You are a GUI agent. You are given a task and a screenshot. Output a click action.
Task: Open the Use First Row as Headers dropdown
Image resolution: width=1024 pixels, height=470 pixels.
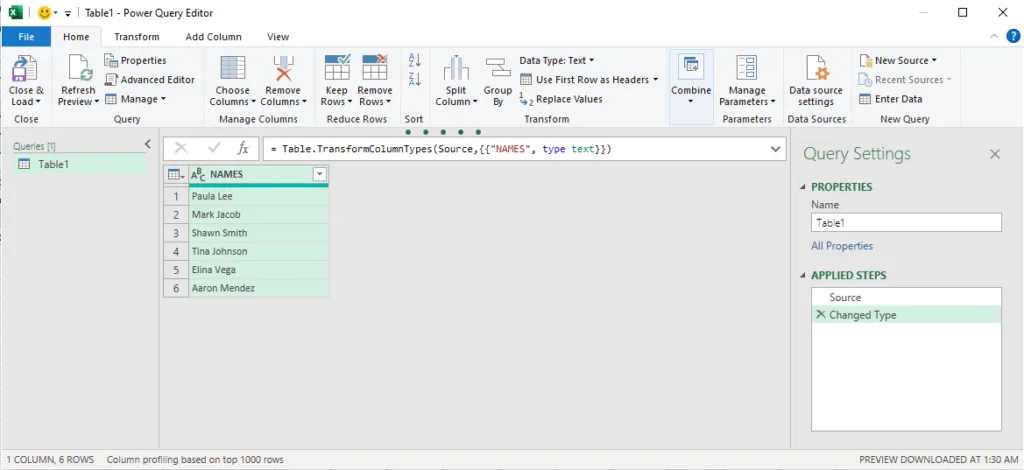coord(589,80)
